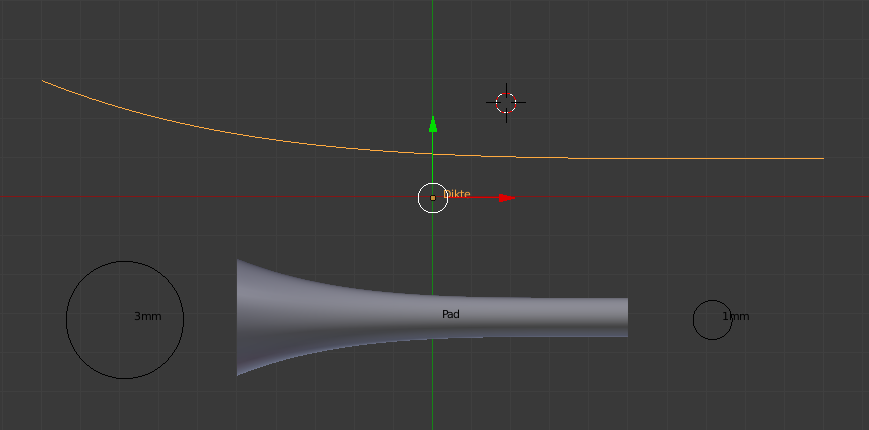This screenshot has height=430, width=869.
Task: Click the white manipulator center circle
Action: pyautogui.click(x=433, y=198)
